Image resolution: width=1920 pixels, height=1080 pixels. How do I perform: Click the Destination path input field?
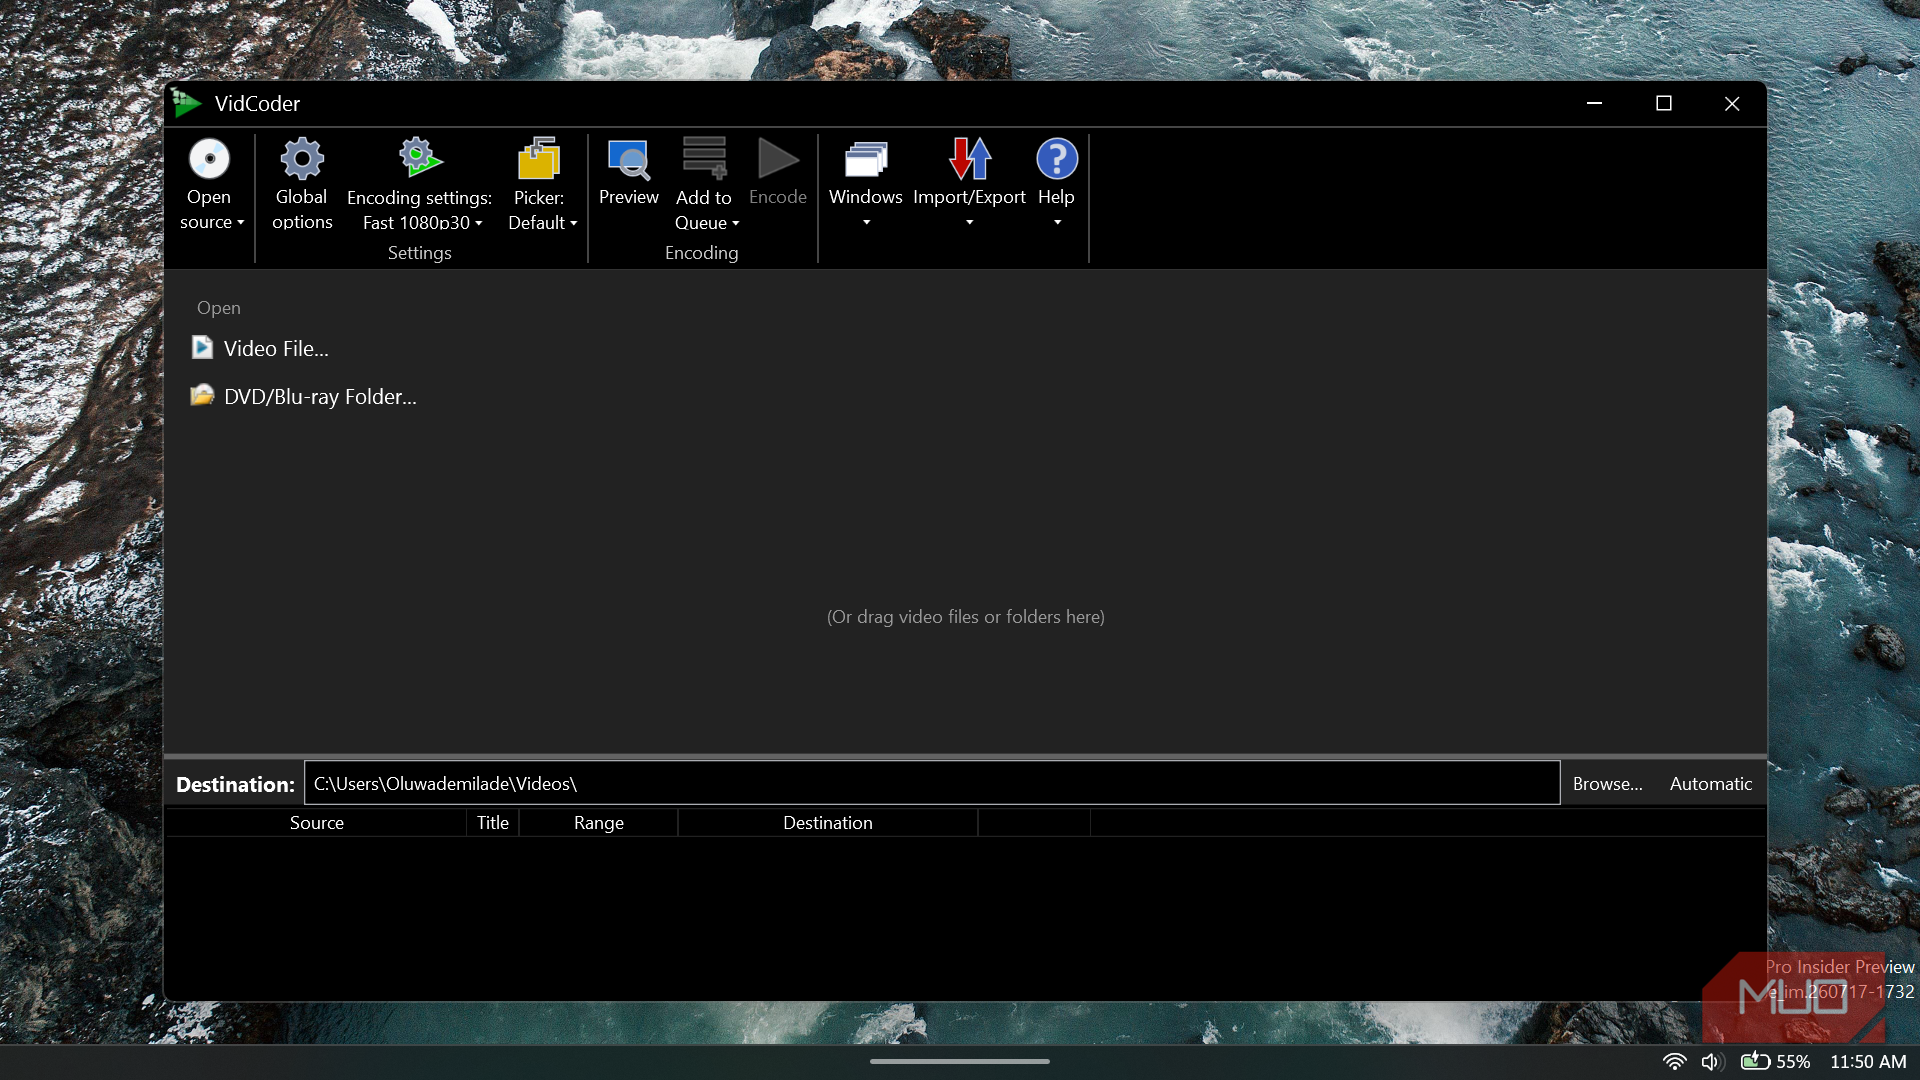tap(932, 783)
